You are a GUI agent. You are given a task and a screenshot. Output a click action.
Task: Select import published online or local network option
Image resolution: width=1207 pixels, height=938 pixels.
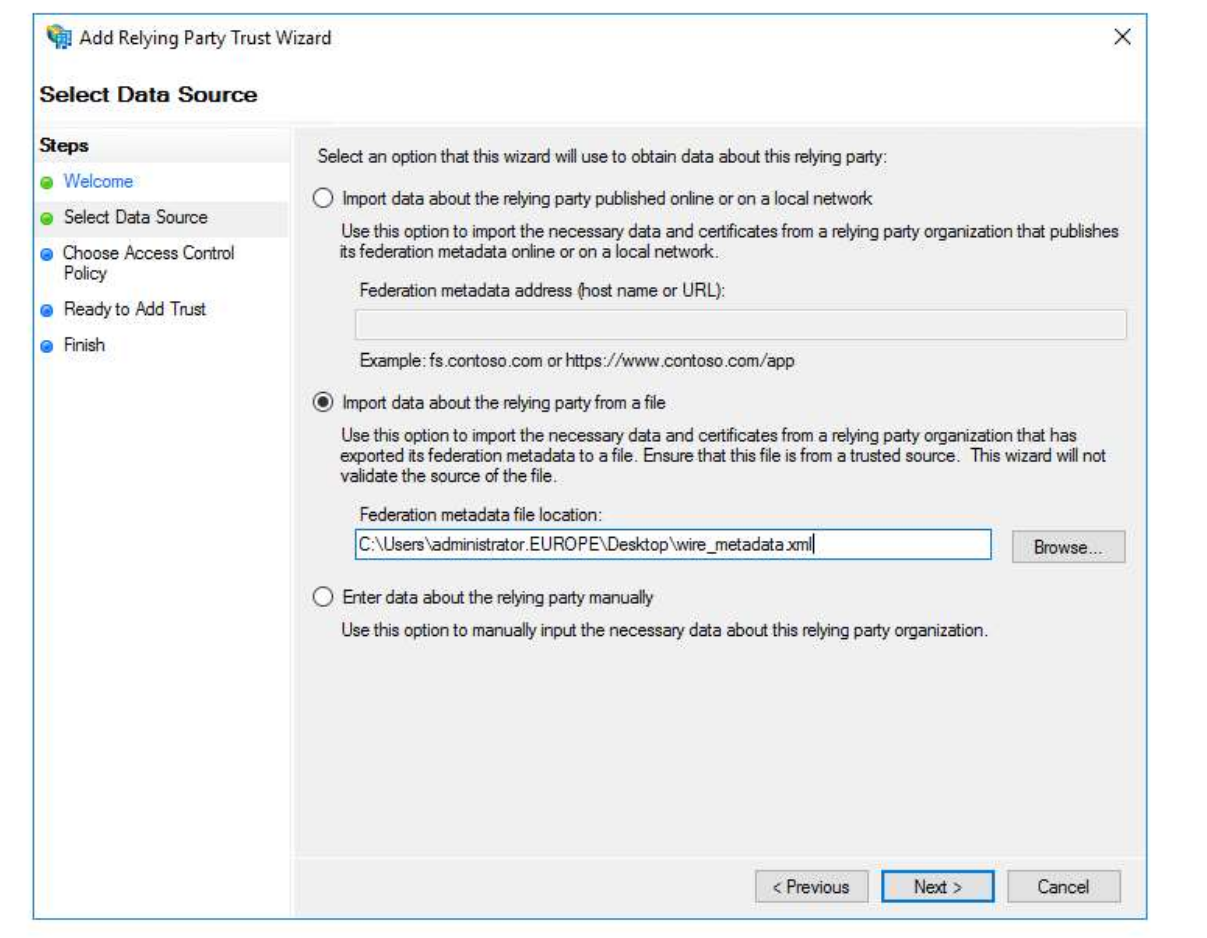[x=323, y=199]
